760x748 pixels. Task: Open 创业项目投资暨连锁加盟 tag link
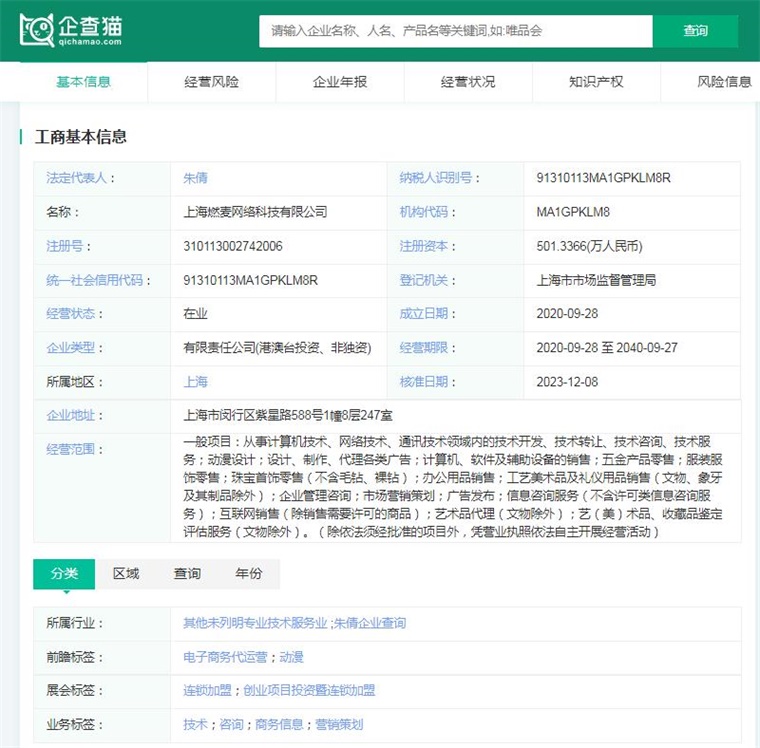pos(309,690)
